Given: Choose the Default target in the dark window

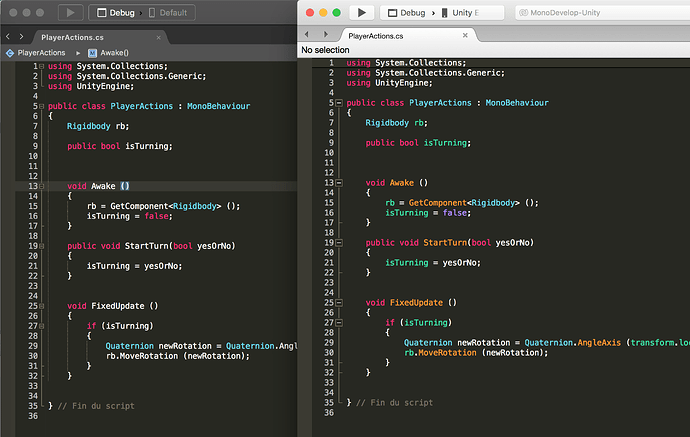Looking at the screenshot, I should point(168,13).
